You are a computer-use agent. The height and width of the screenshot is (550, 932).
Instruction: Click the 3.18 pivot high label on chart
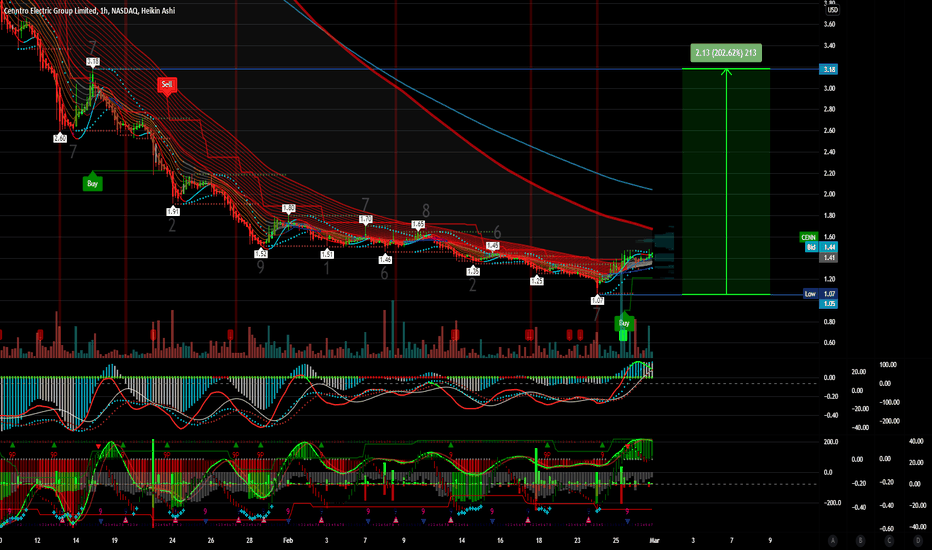(93, 61)
